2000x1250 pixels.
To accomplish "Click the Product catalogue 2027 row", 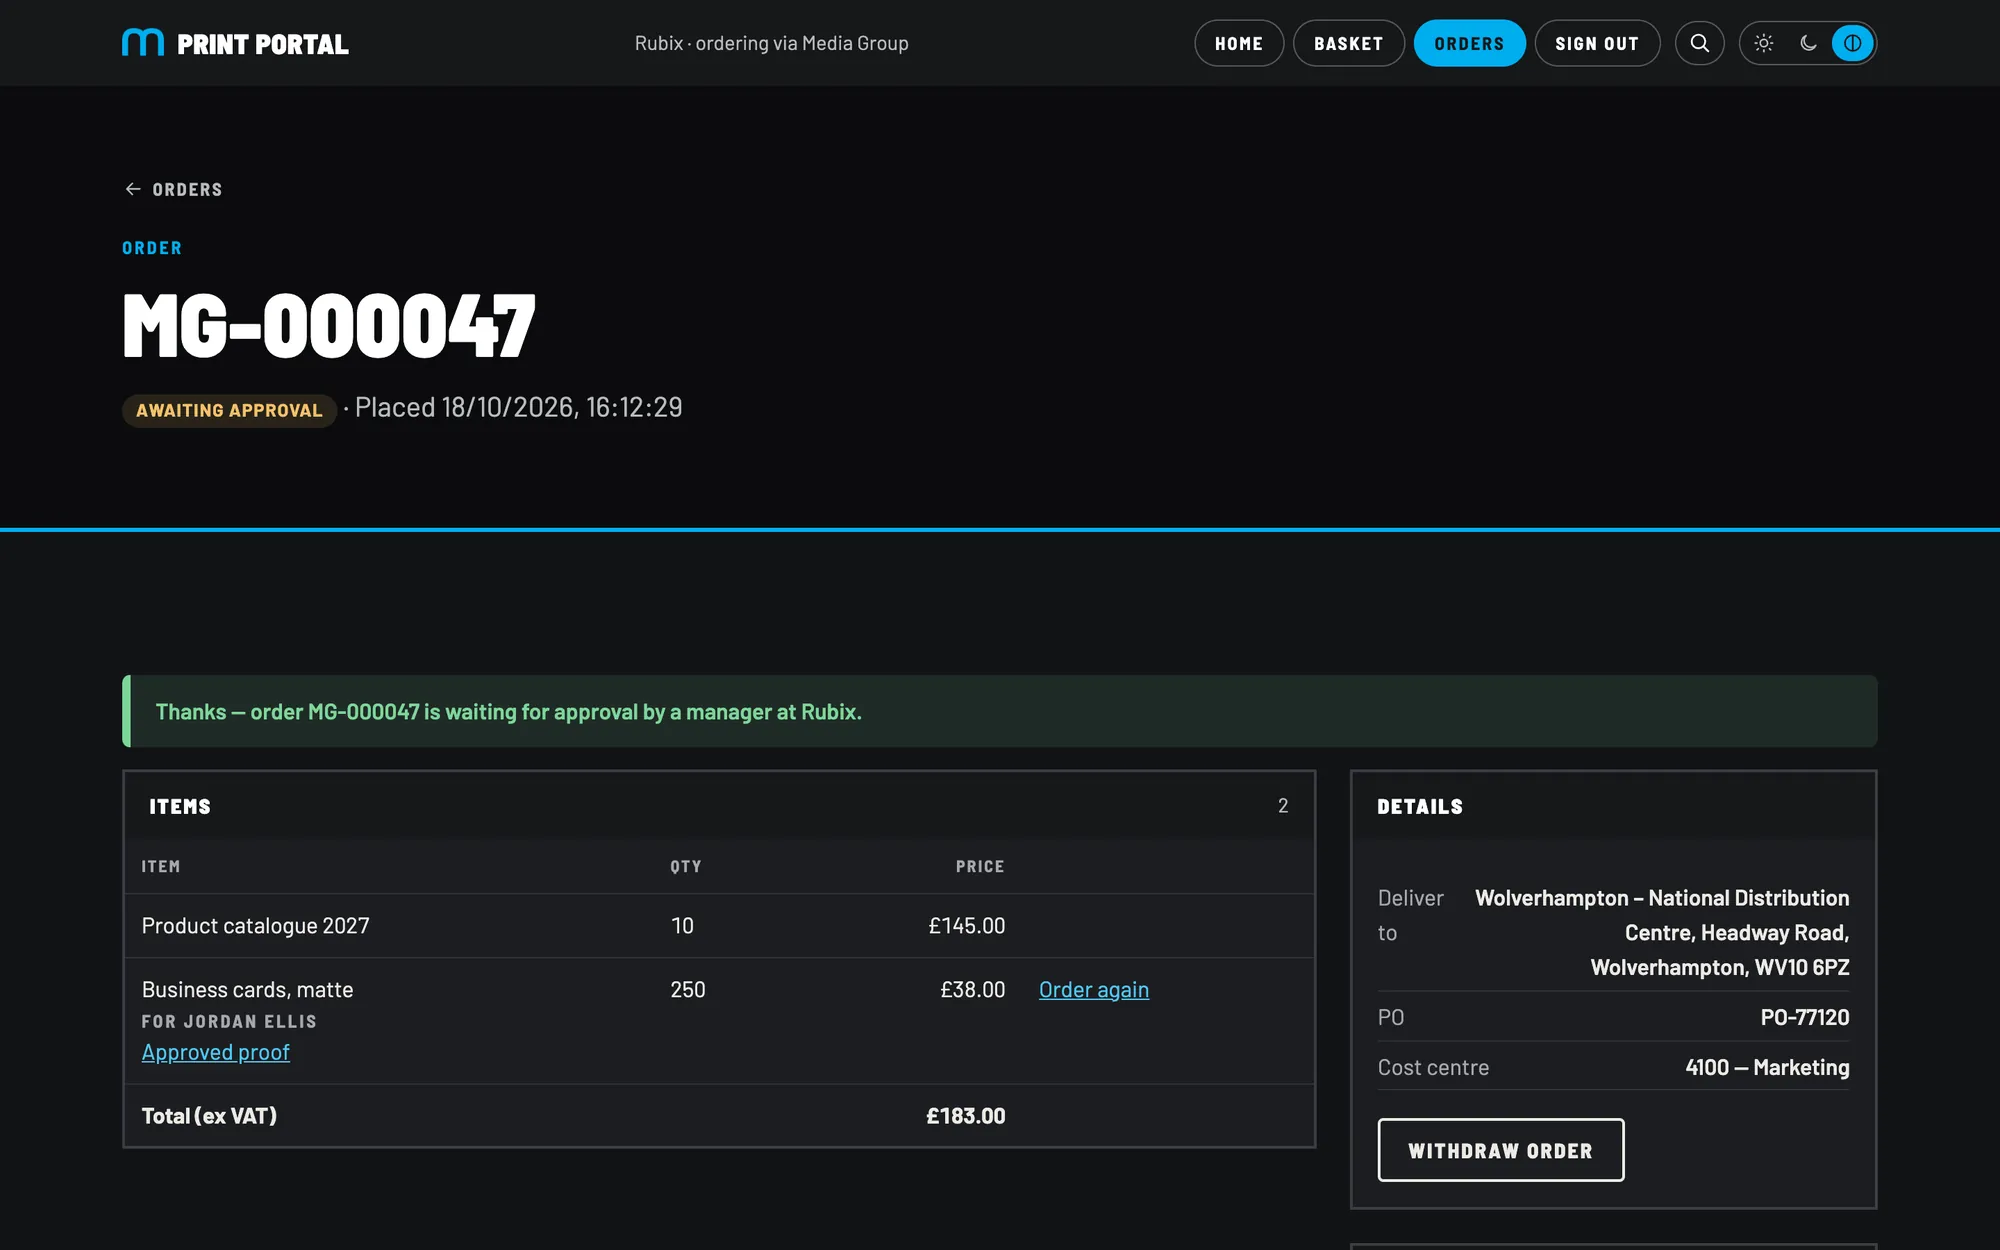I will coord(719,926).
